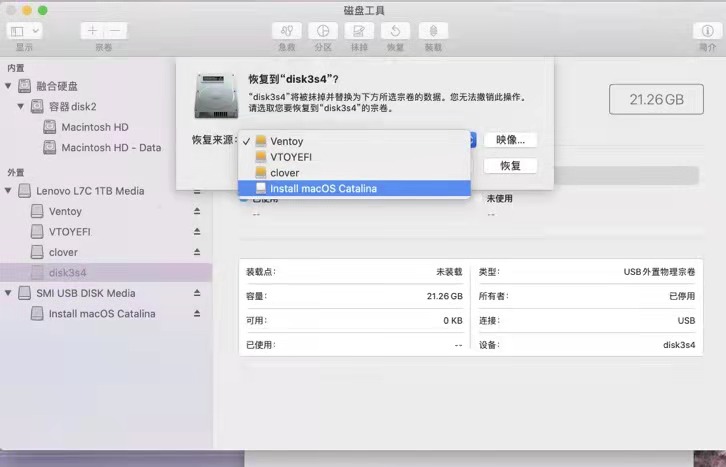The width and height of the screenshot is (726, 467).
Task: Click the 21.26 GB value in 容量 row
Action: tap(444, 296)
